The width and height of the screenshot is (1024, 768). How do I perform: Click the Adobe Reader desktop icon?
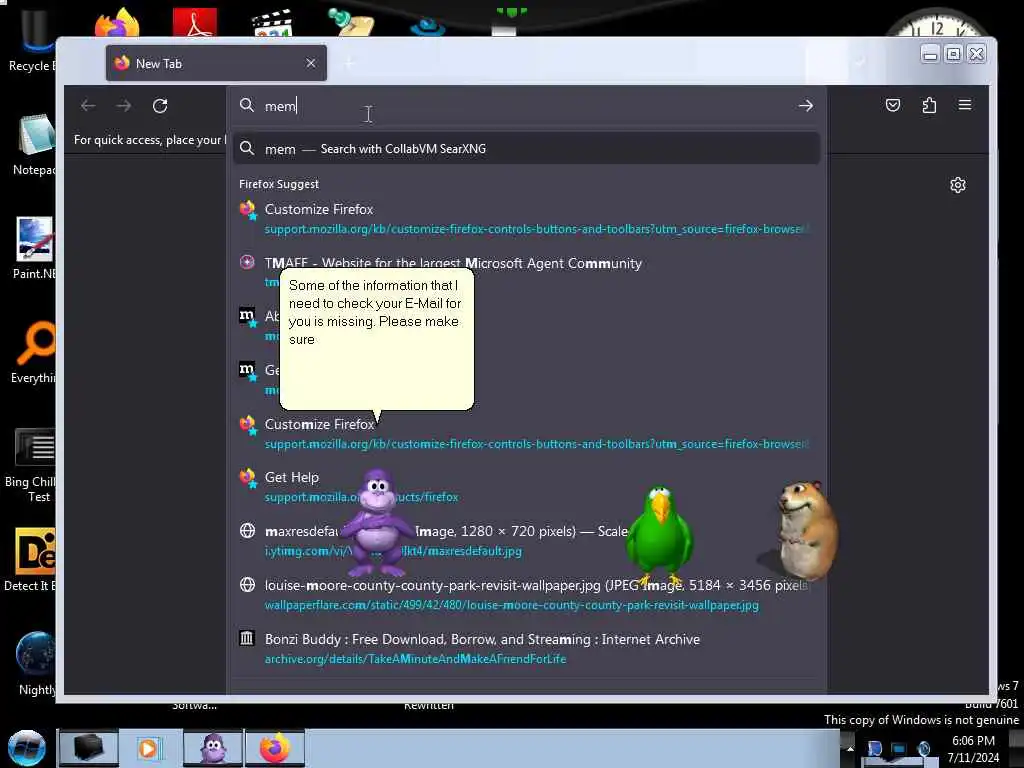tap(195, 22)
